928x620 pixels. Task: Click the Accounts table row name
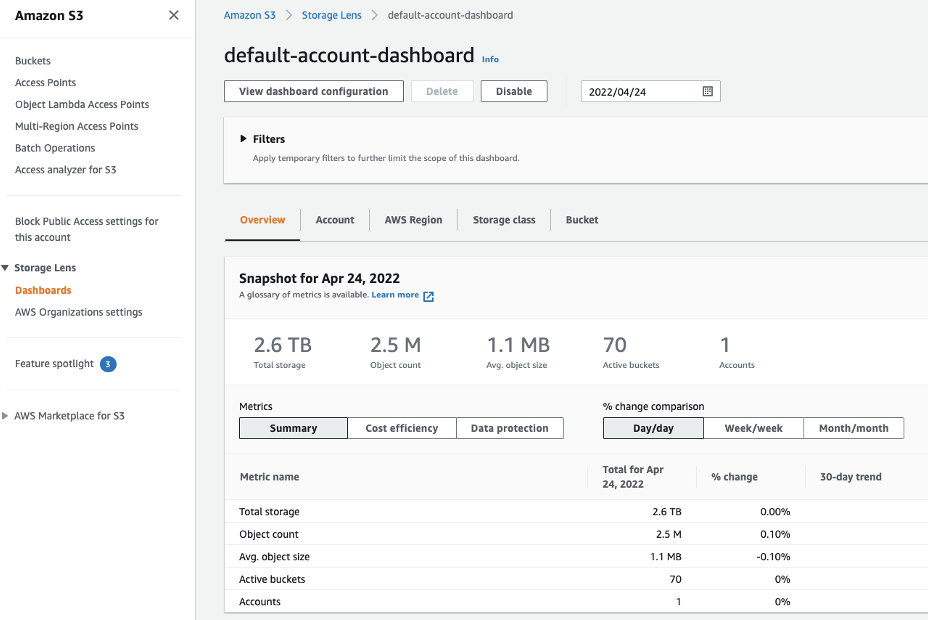(260, 602)
